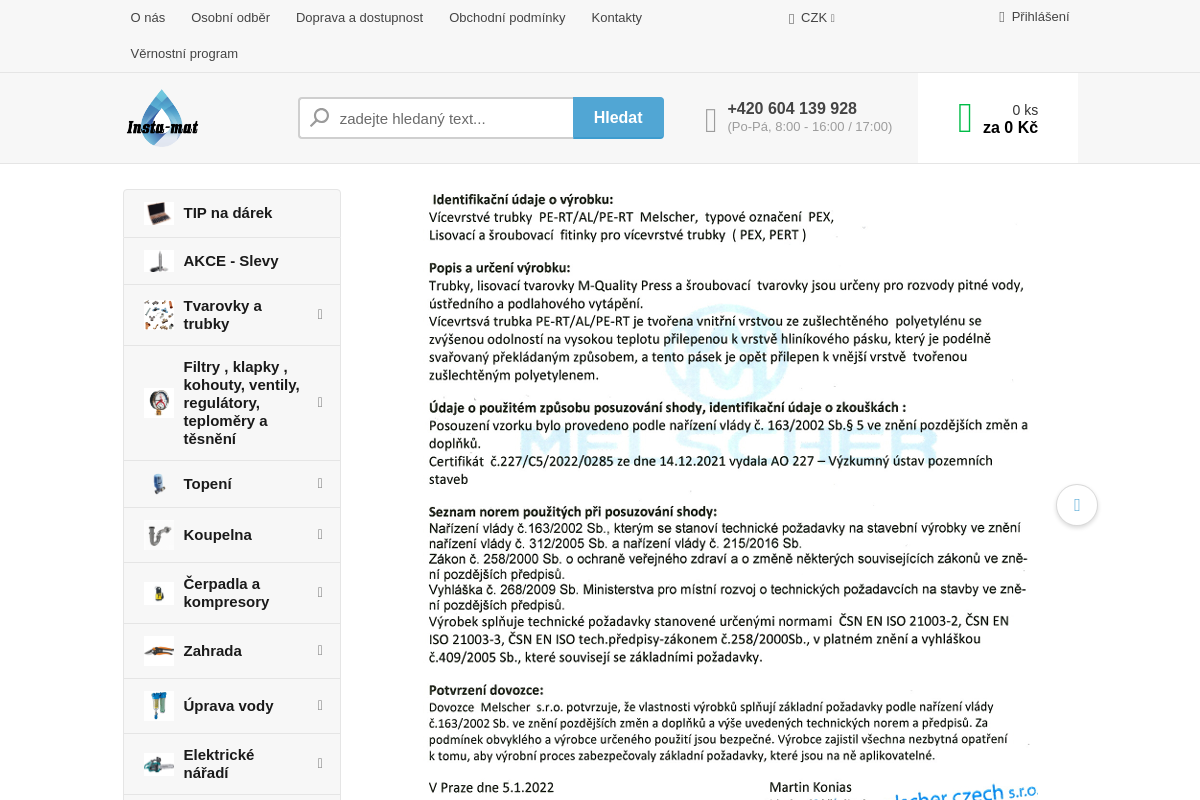Expand the Filtry, klapky, kohouty category arrow
Screen dimensions: 1200x800
(x=320, y=403)
